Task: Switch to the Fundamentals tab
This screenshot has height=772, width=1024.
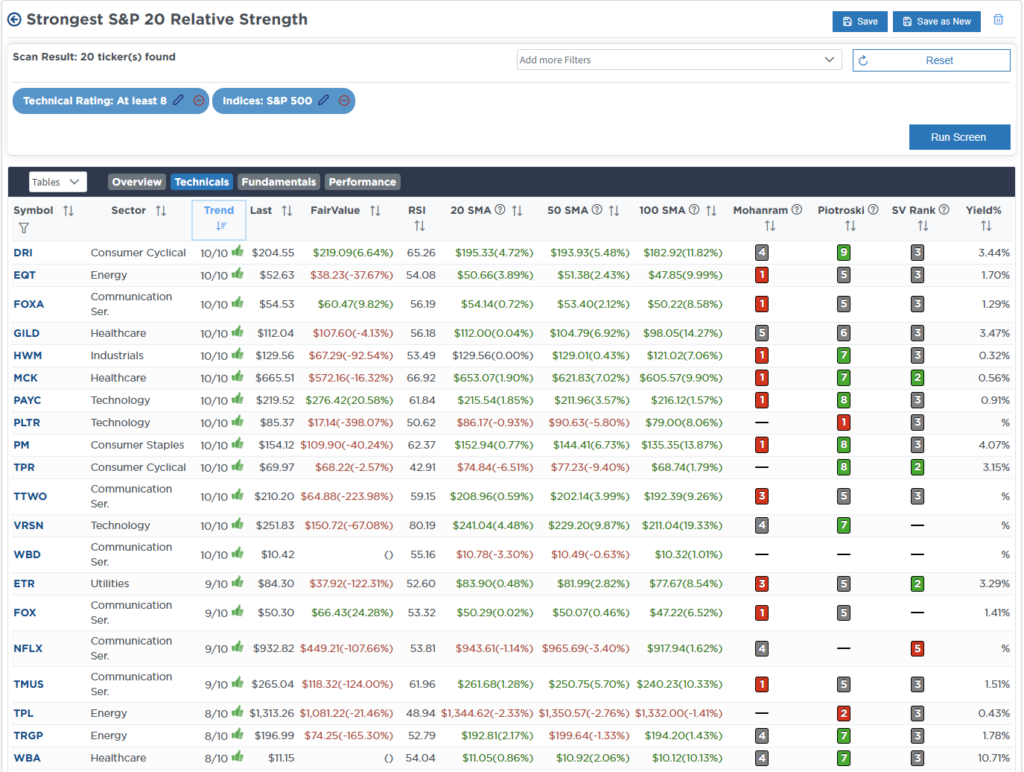Action: coord(279,182)
